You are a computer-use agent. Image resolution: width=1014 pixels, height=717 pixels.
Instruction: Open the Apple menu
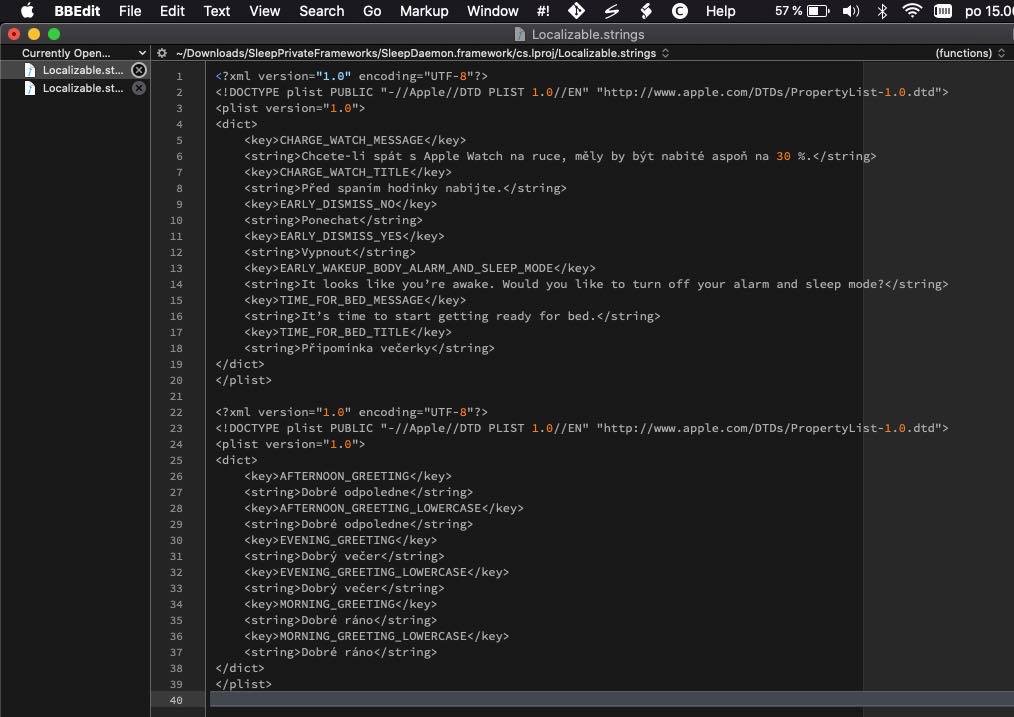coord(27,11)
